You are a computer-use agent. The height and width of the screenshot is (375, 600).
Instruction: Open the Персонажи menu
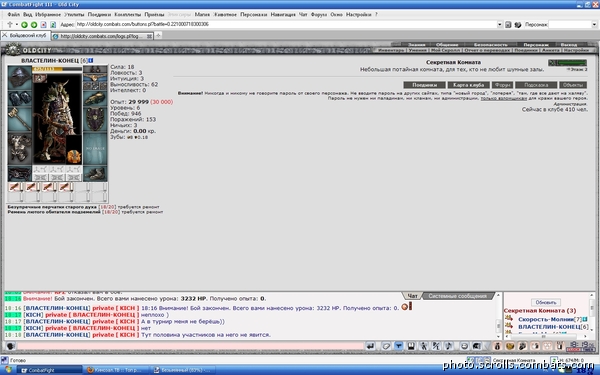(x=253, y=14)
